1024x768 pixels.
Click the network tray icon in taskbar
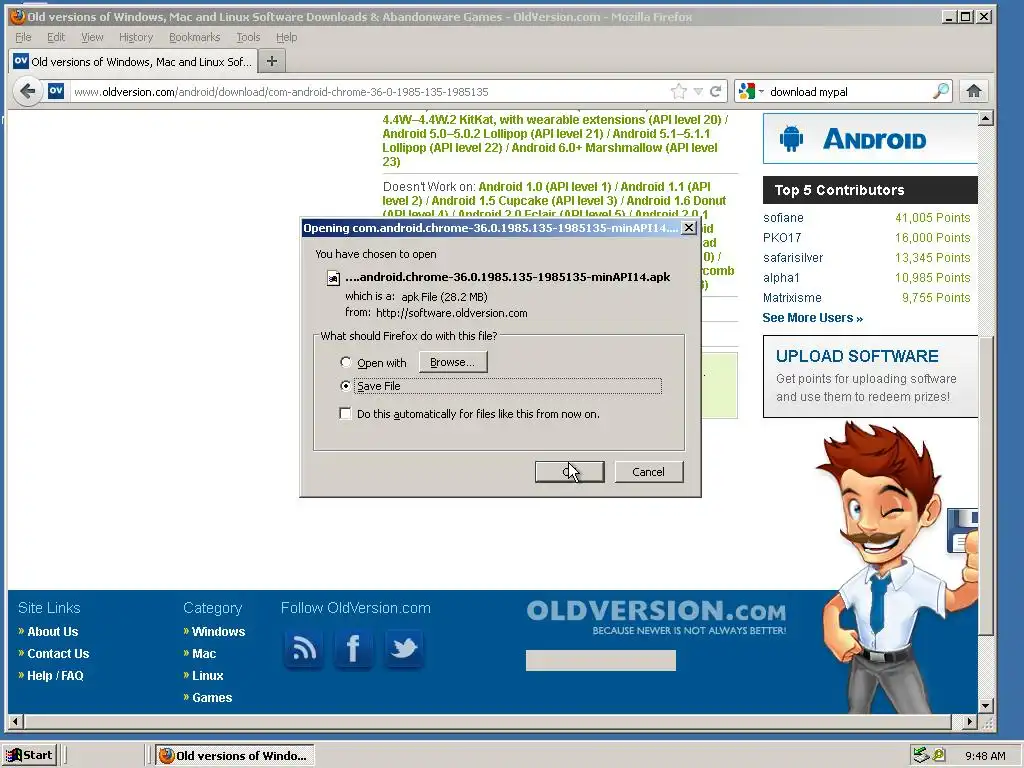pos(921,755)
